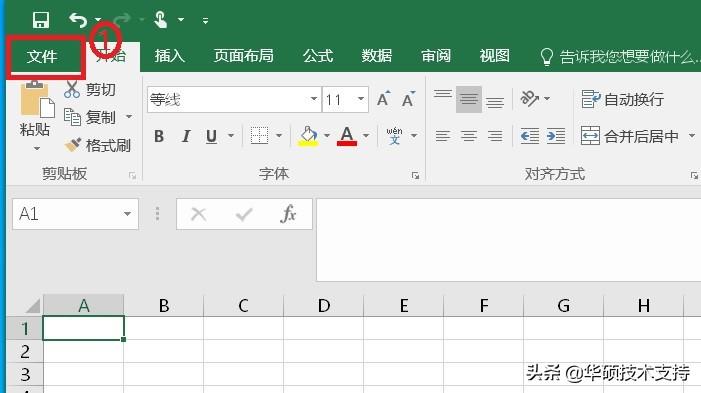The width and height of the screenshot is (701, 393).
Task: Open the Name Box A1 dropdown
Action: point(127,214)
